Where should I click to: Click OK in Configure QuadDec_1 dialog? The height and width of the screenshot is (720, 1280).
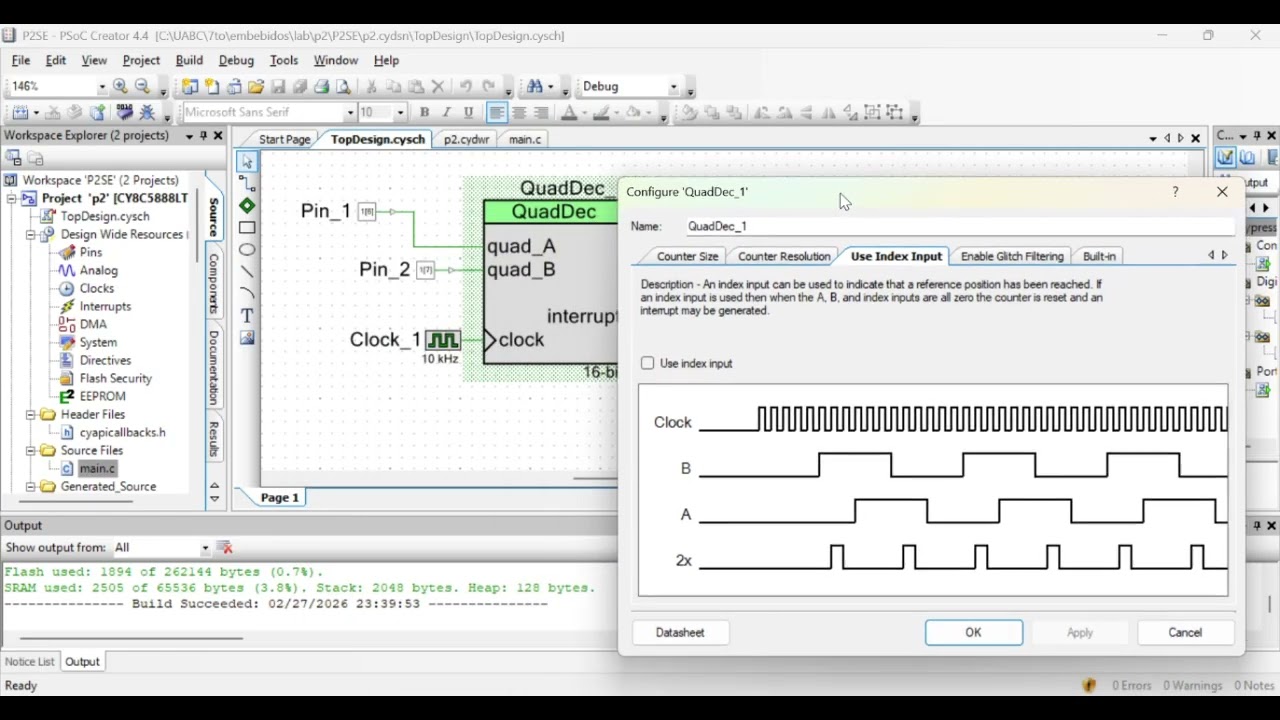(973, 632)
